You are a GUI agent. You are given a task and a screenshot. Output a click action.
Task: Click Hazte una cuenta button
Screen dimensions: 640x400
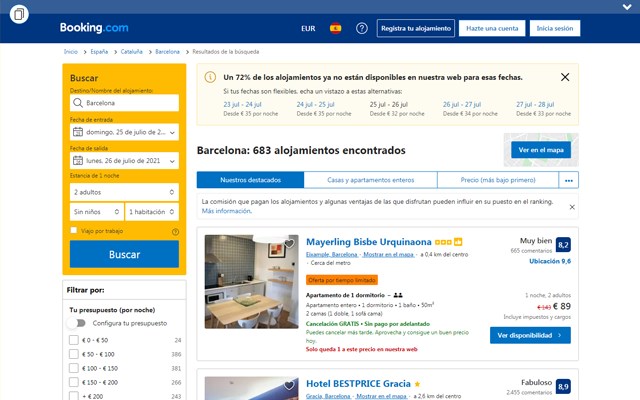[x=492, y=28]
